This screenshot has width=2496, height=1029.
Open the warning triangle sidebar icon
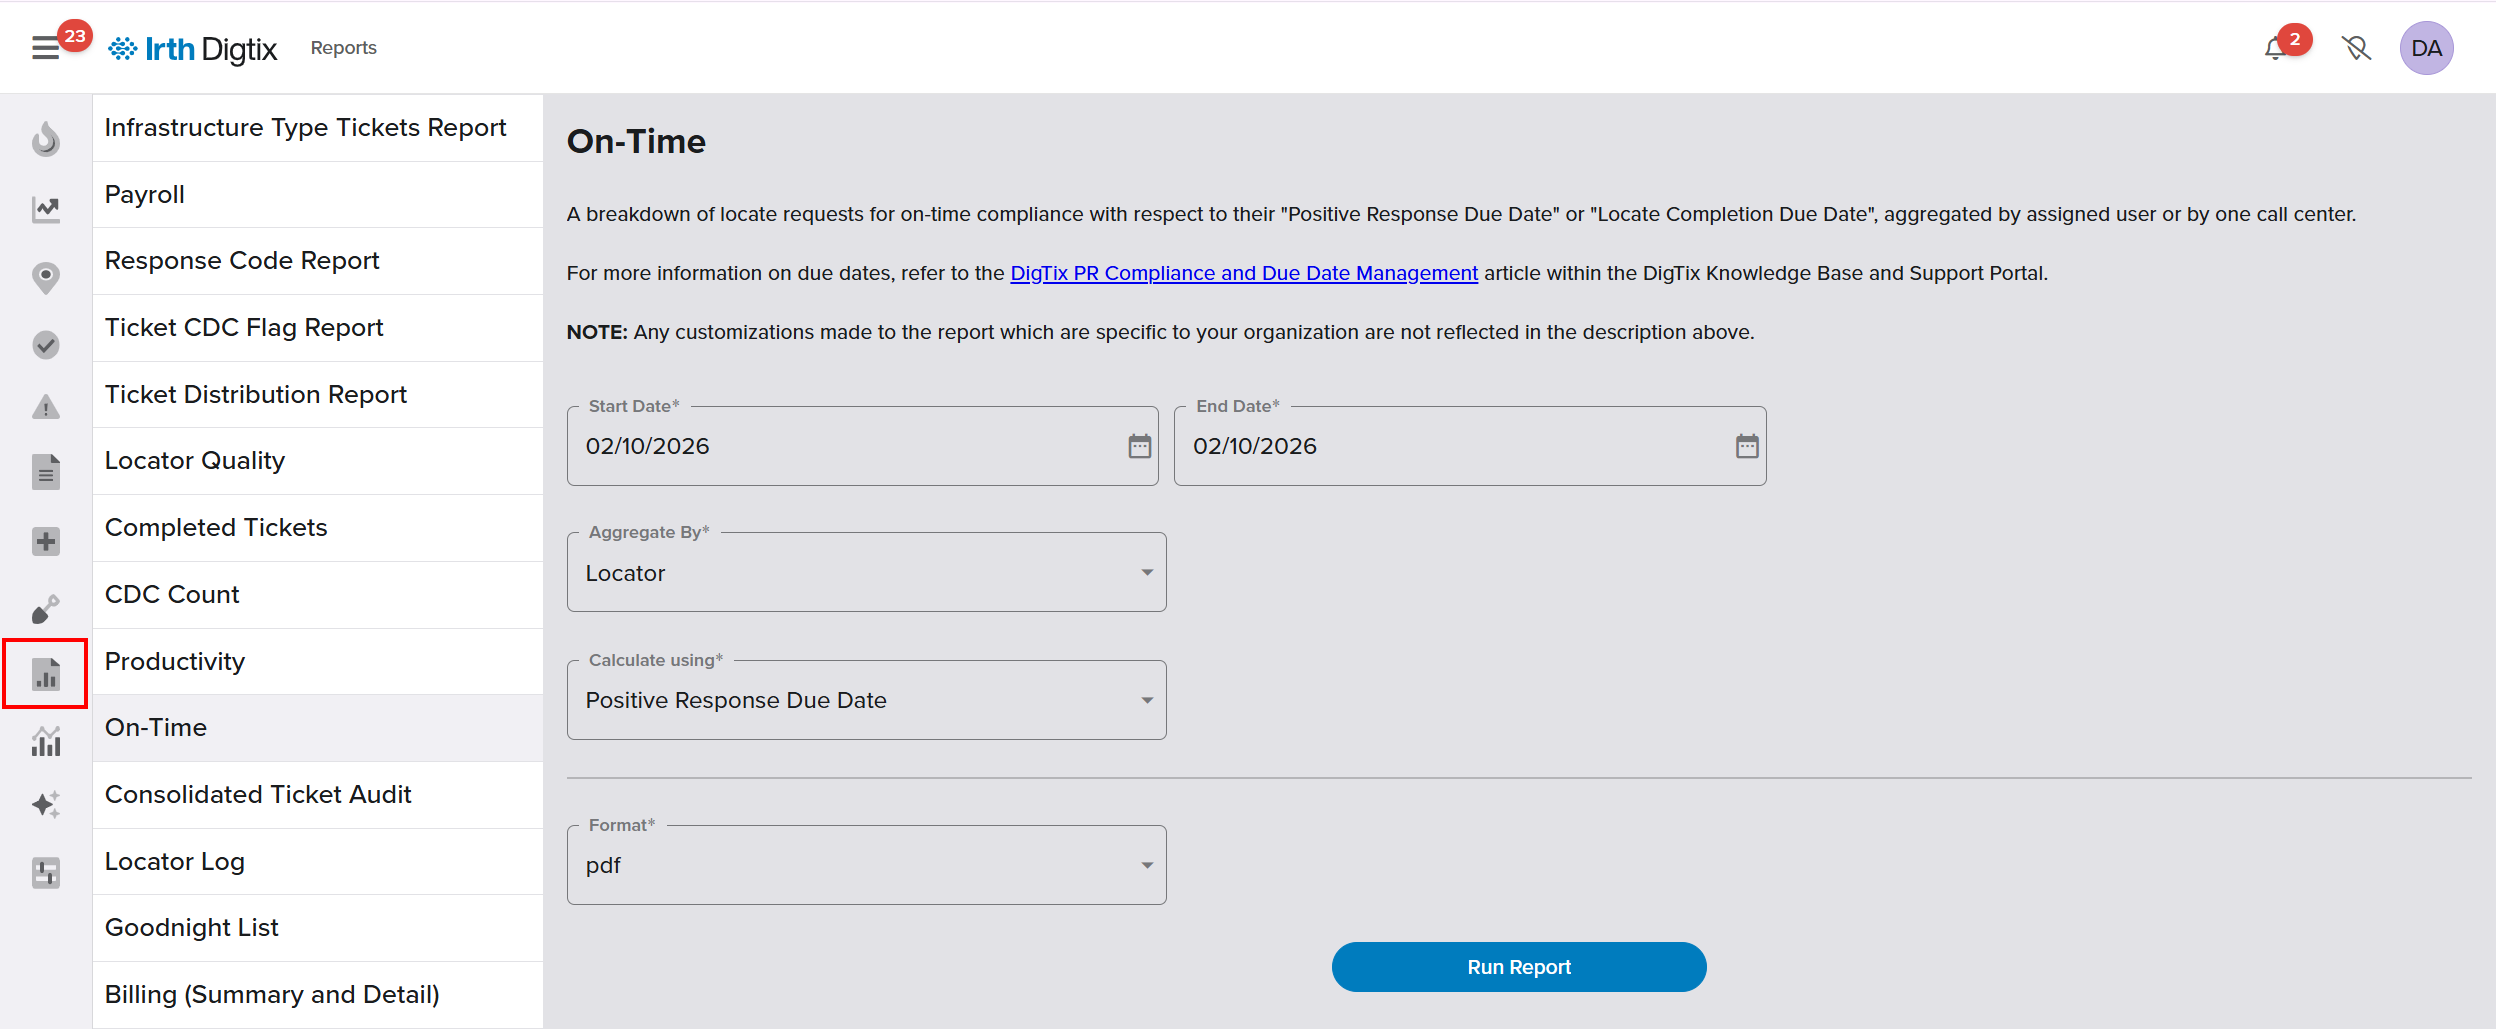[x=46, y=407]
